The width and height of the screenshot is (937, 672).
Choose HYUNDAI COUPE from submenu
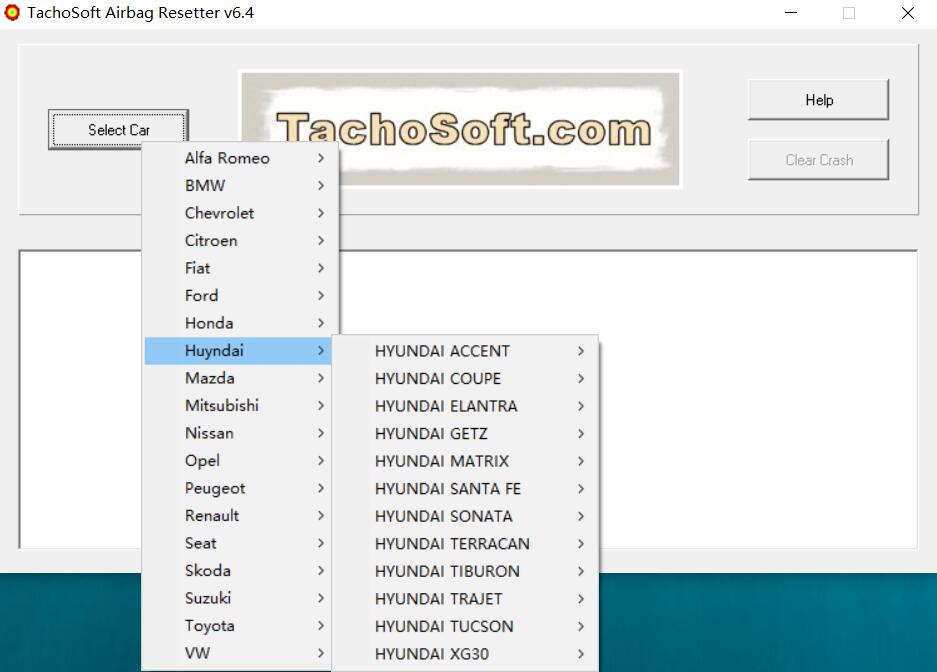pyautogui.click(x=465, y=379)
